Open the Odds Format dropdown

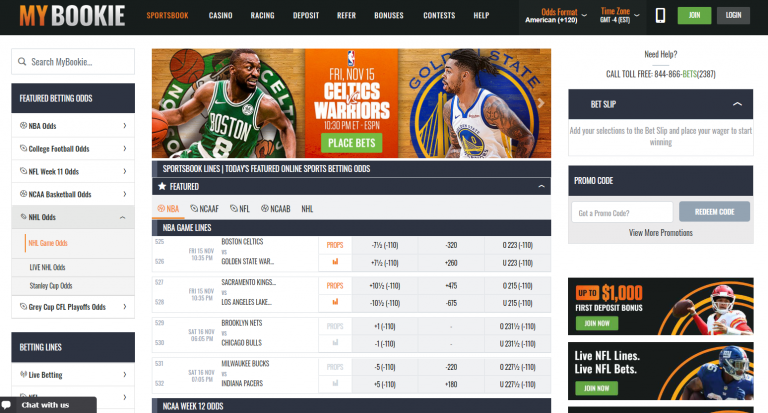(x=555, y=16)
